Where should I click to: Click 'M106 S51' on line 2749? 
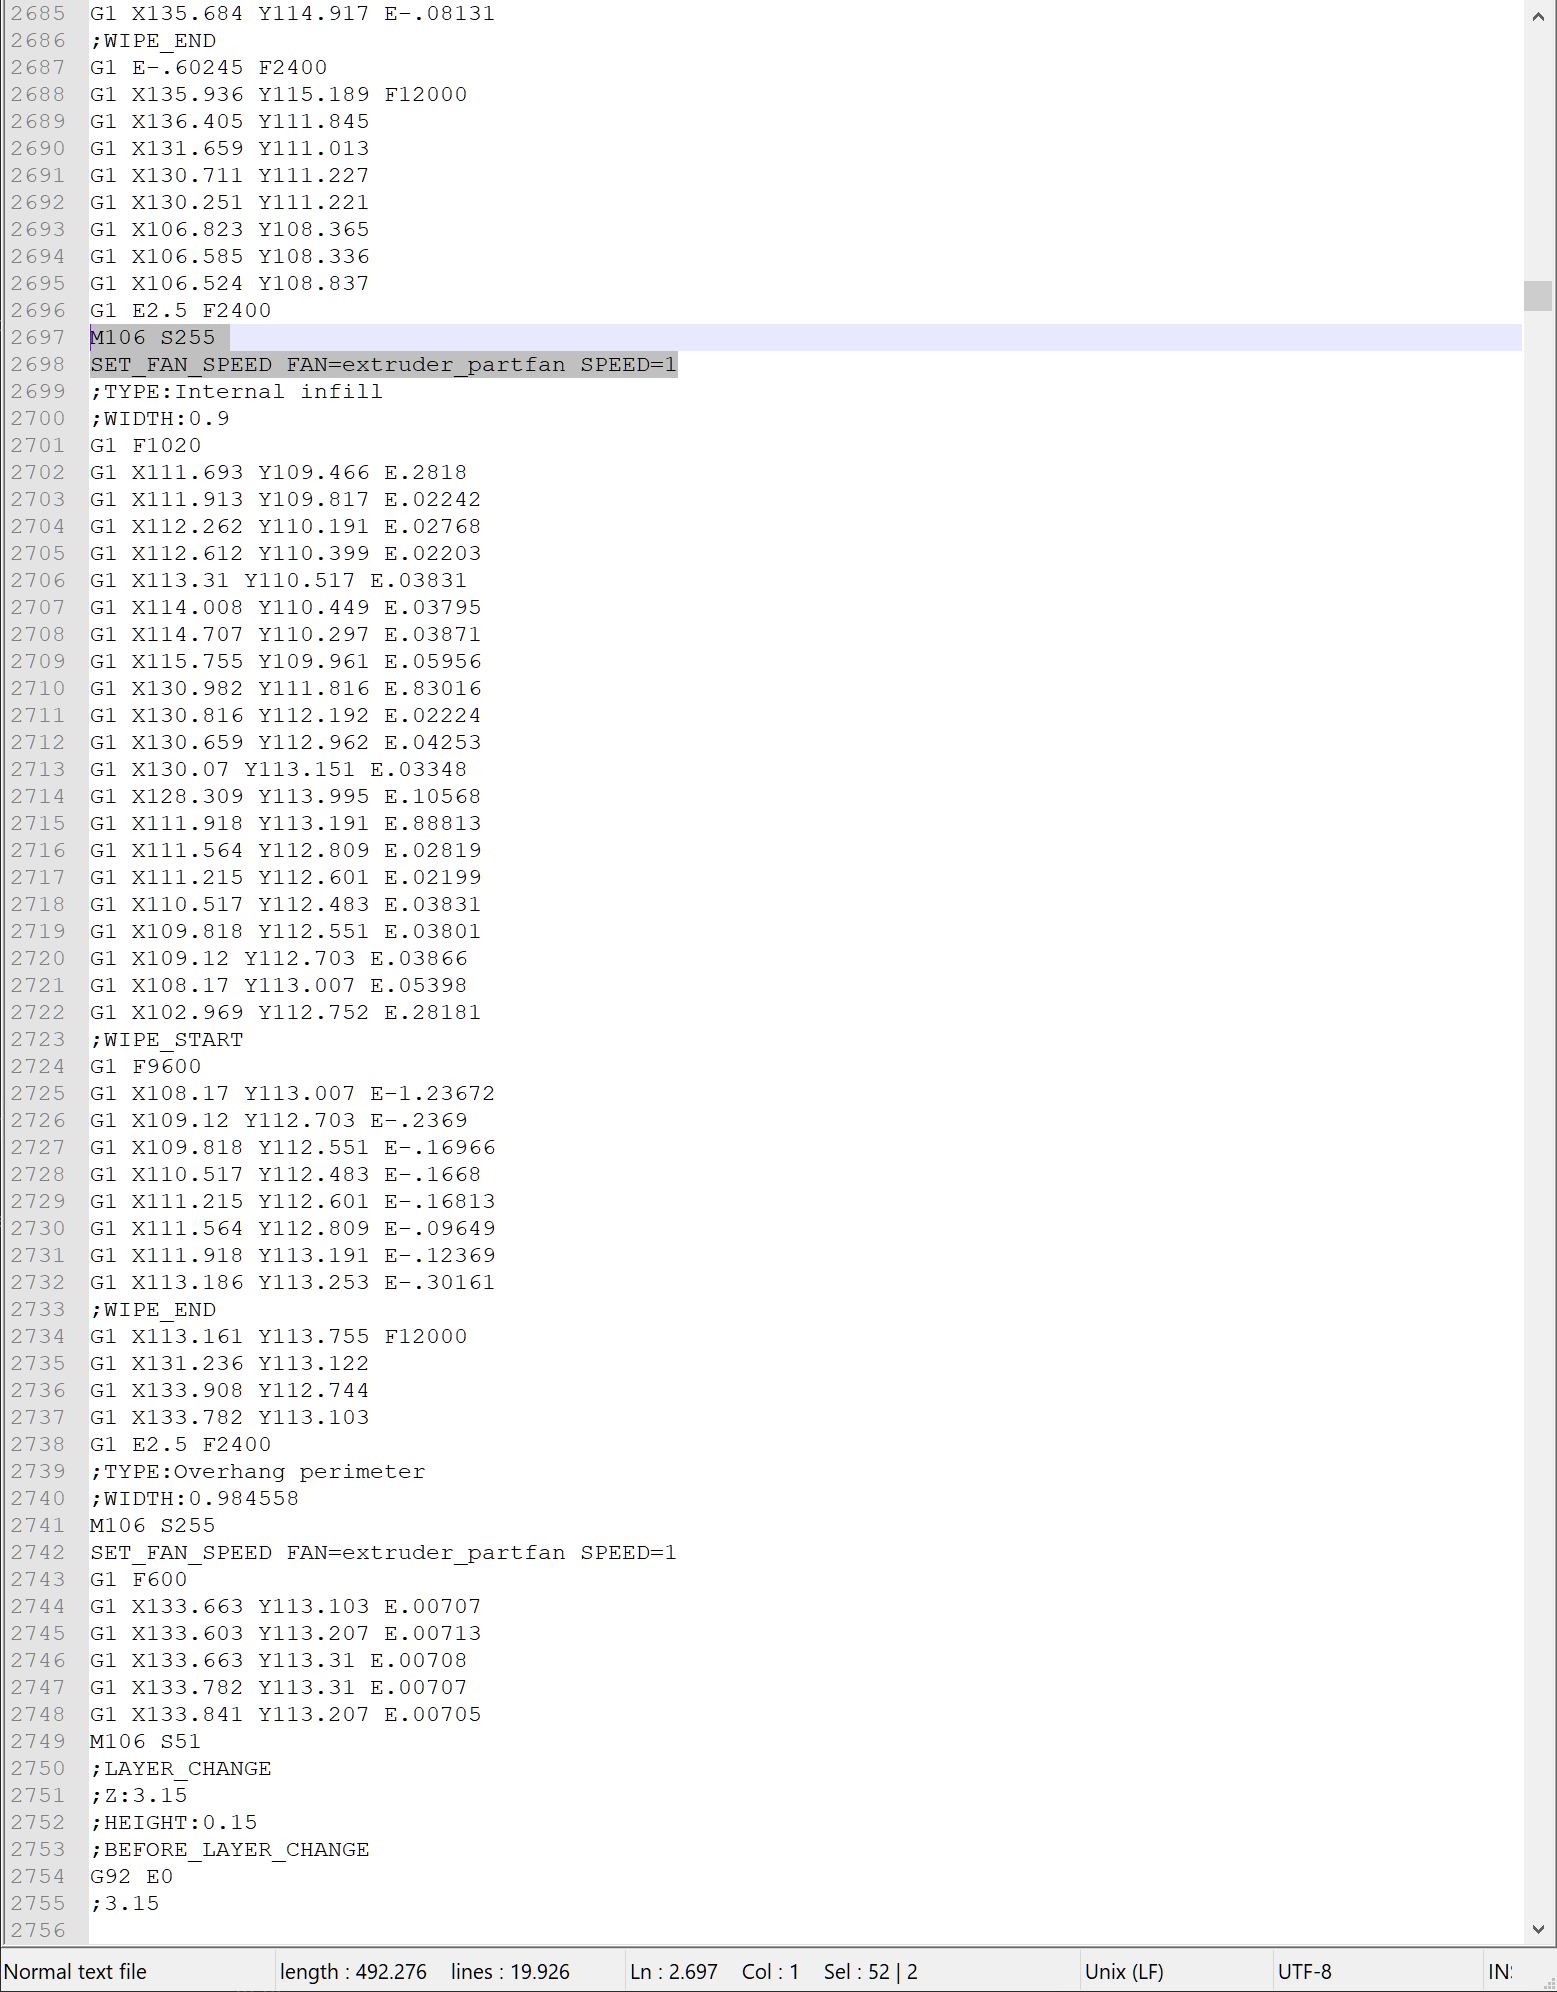pyautogui.click(x=145, y=1741)
